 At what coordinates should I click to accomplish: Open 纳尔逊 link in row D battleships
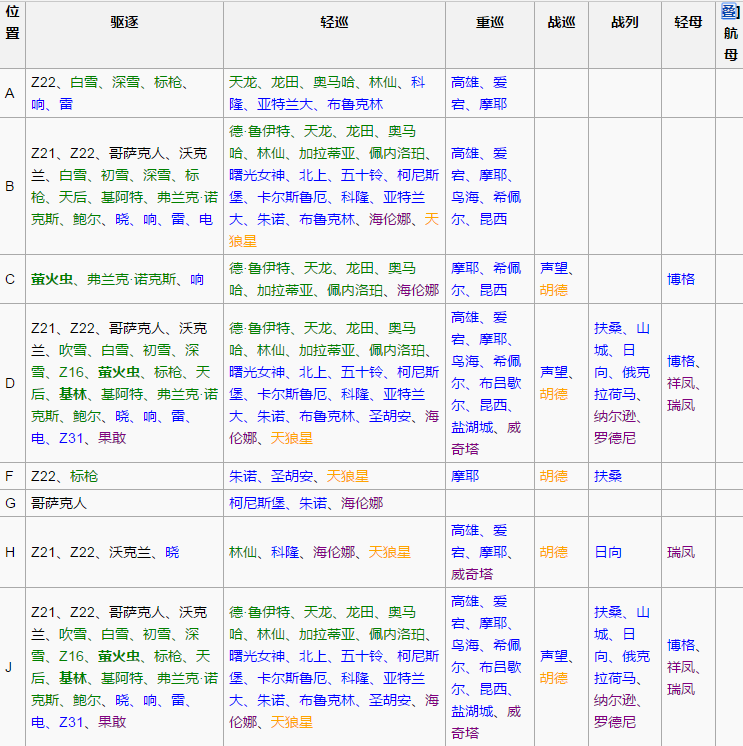(x=615, y=416)
